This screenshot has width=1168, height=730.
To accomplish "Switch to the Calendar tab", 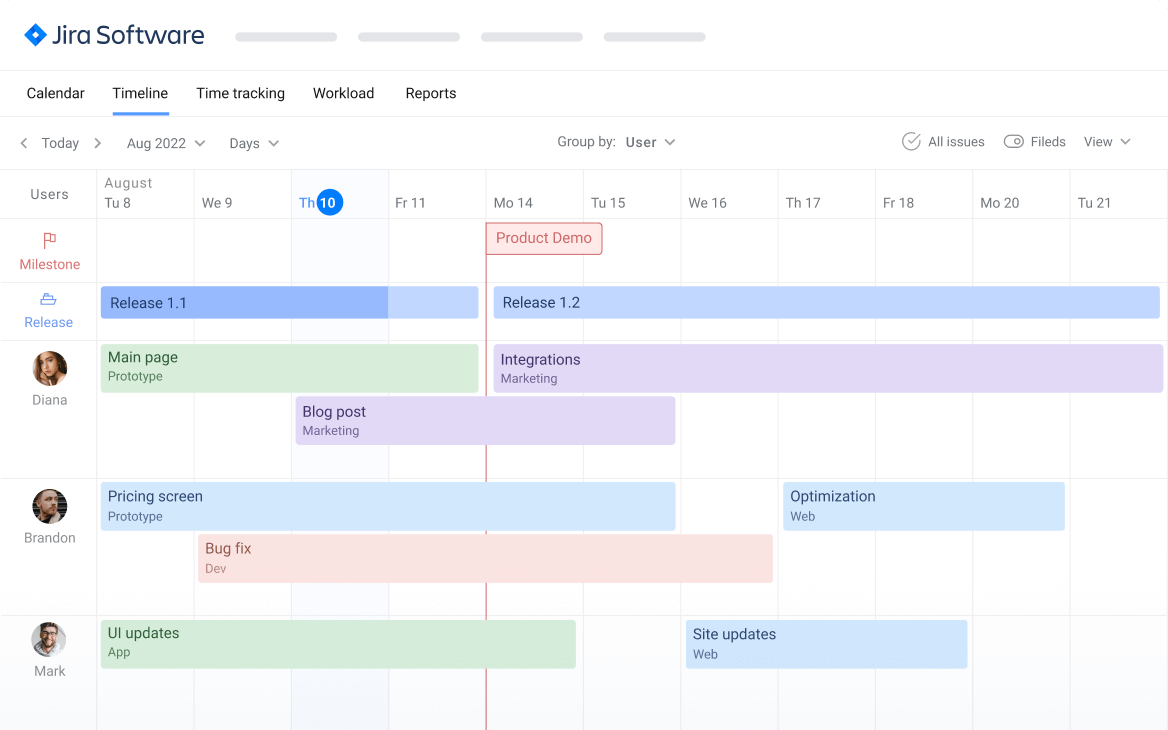I will (x=55, y=93).
